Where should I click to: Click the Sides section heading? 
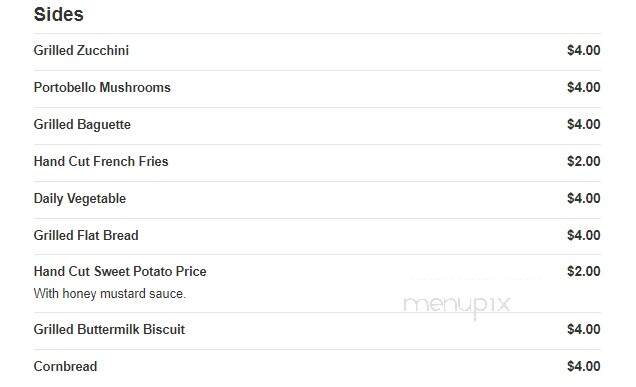58,15
